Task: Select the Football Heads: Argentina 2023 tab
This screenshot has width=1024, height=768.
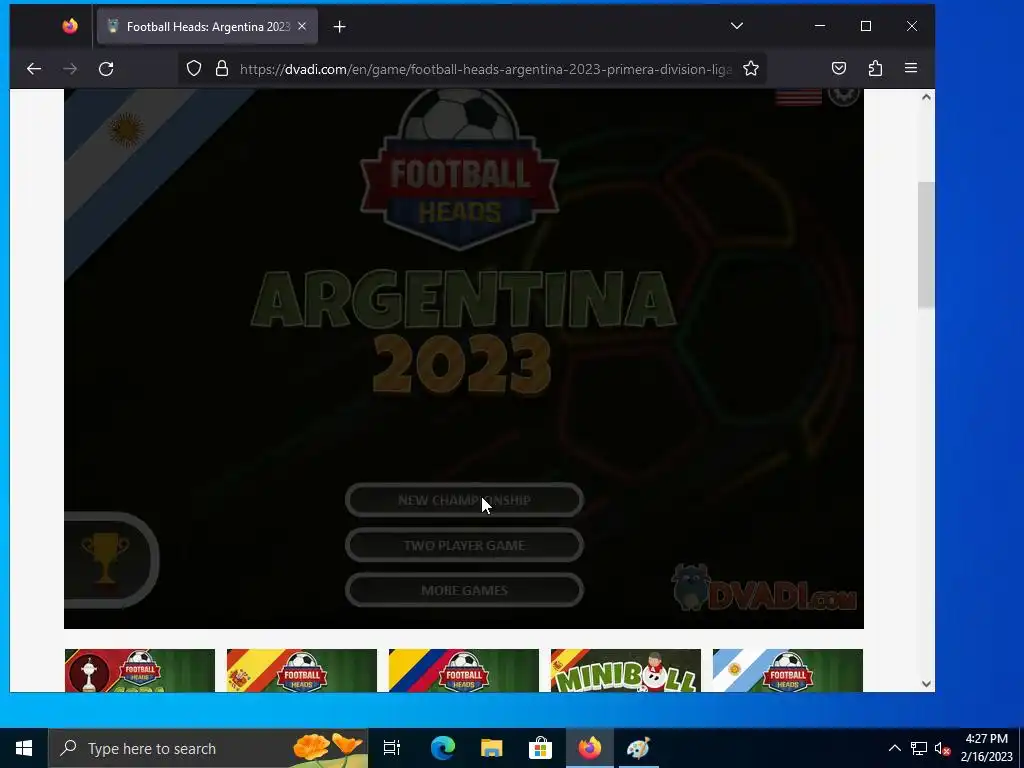Action: pyautogui.click(x=207, y=26)
